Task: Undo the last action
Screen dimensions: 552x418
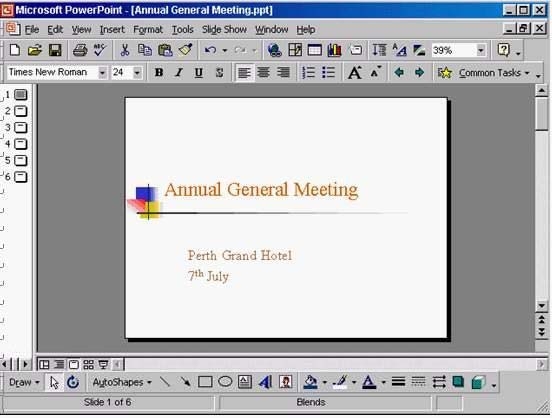Action: 211,50
